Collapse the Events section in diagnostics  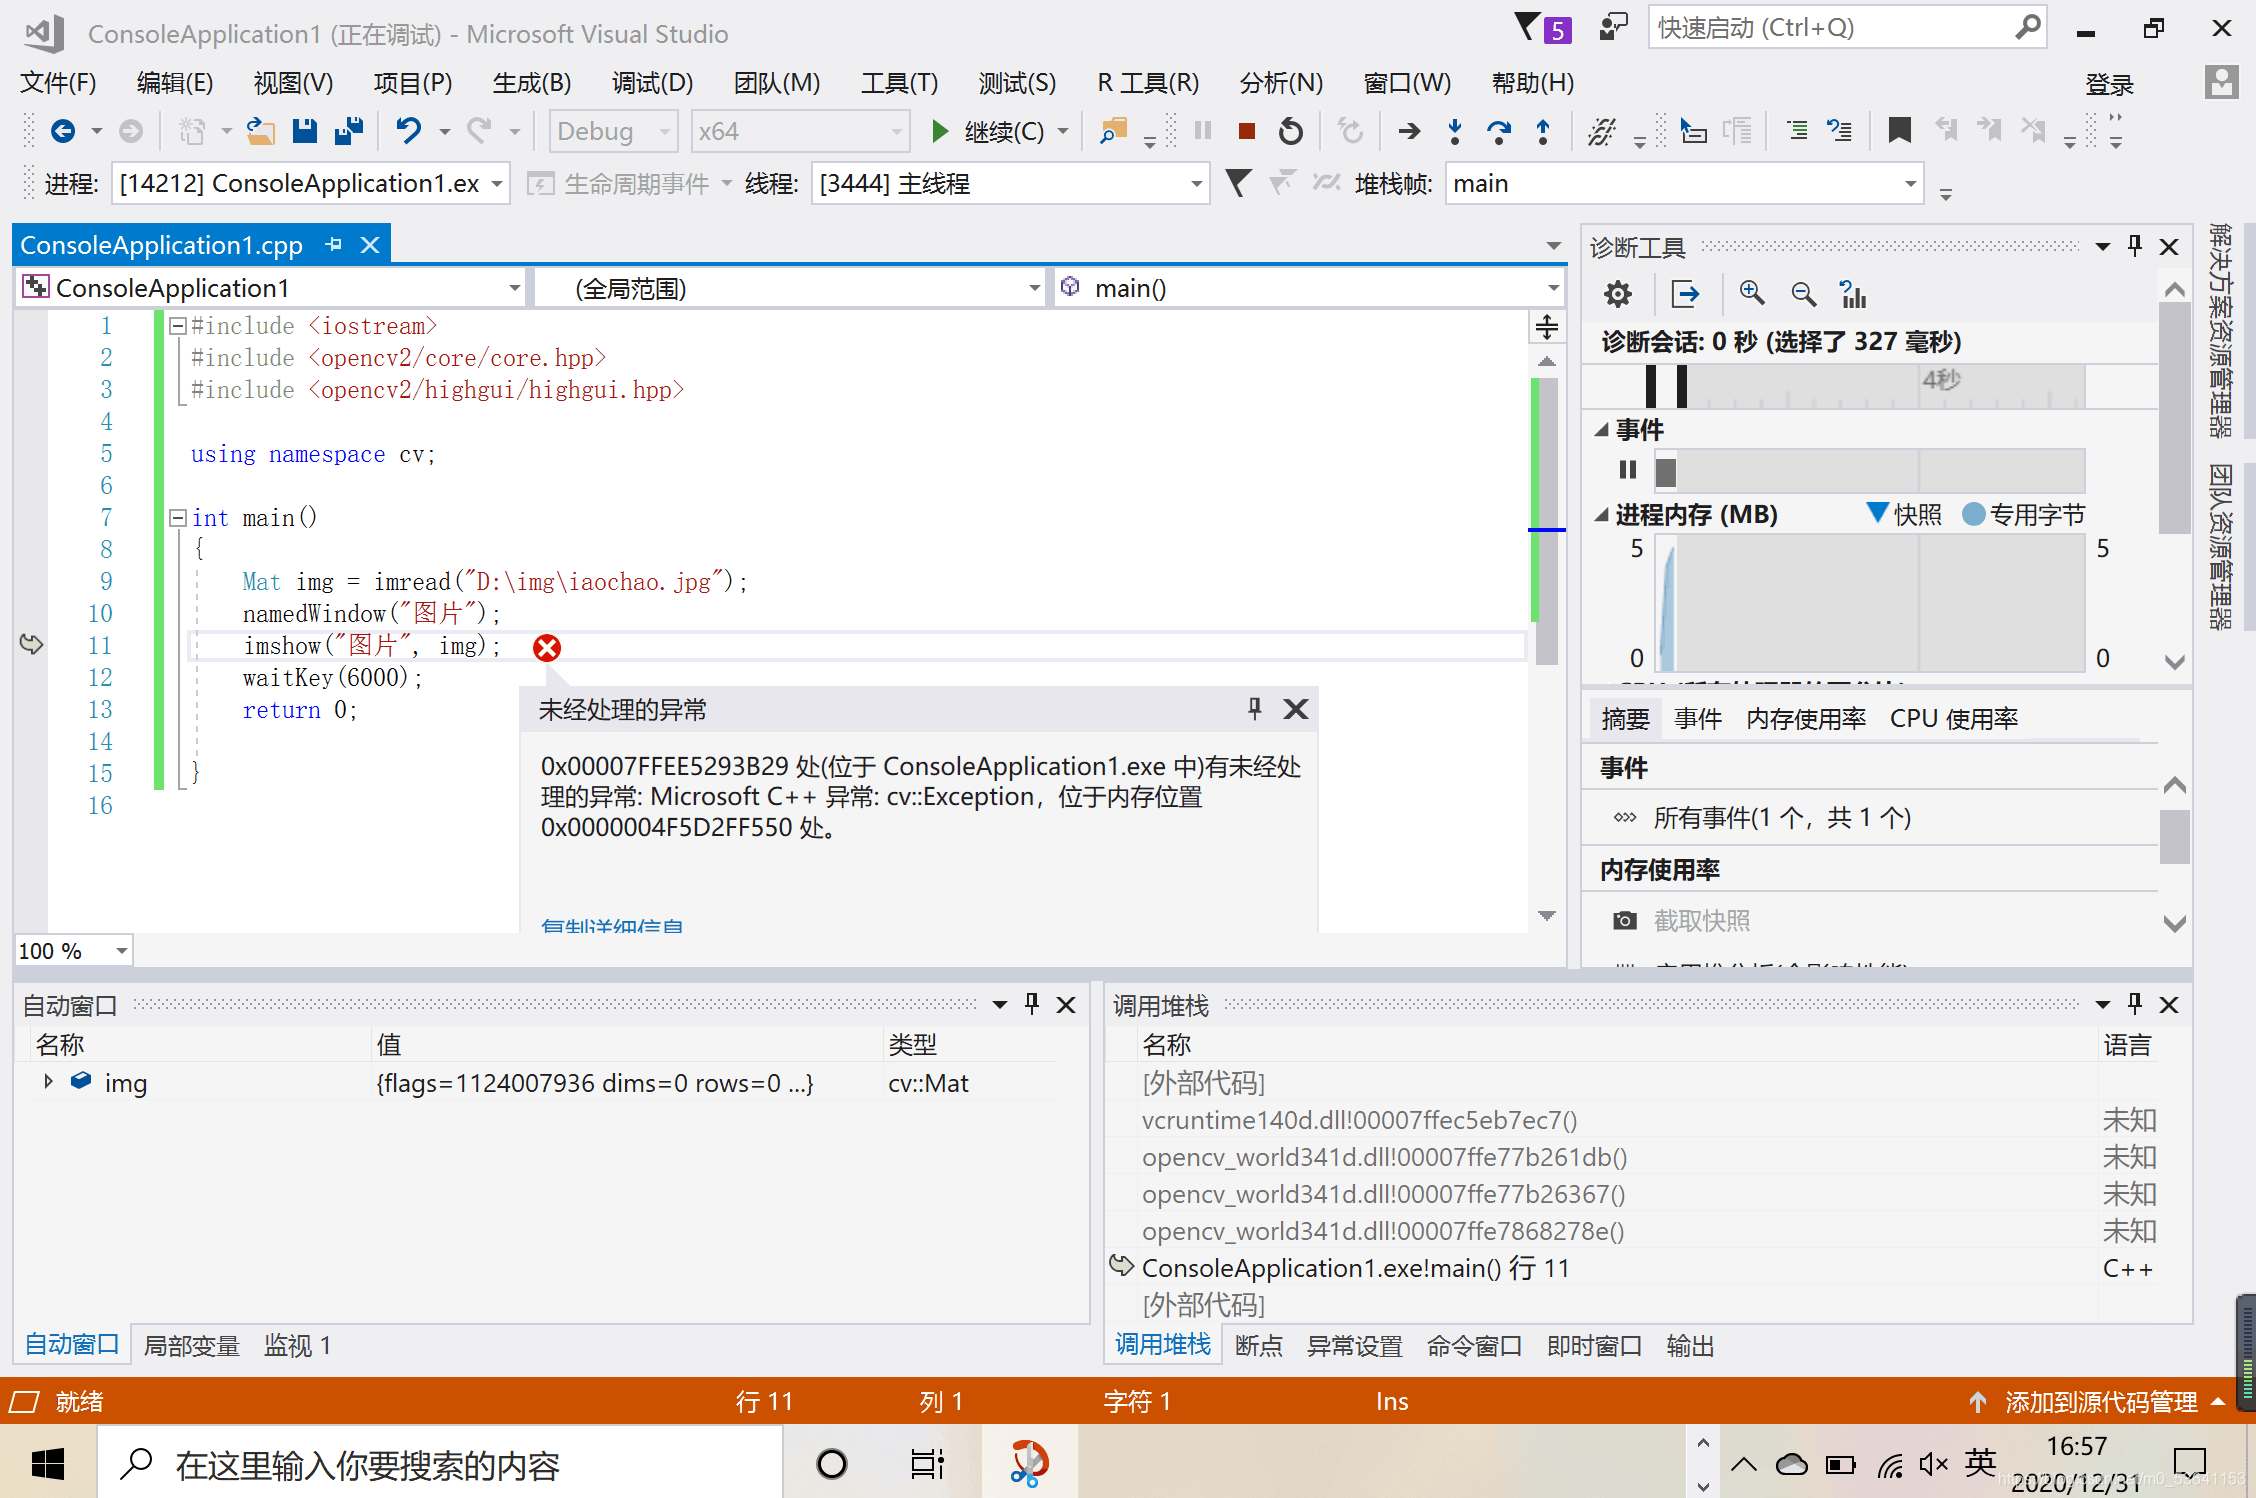click(1602, 430)
